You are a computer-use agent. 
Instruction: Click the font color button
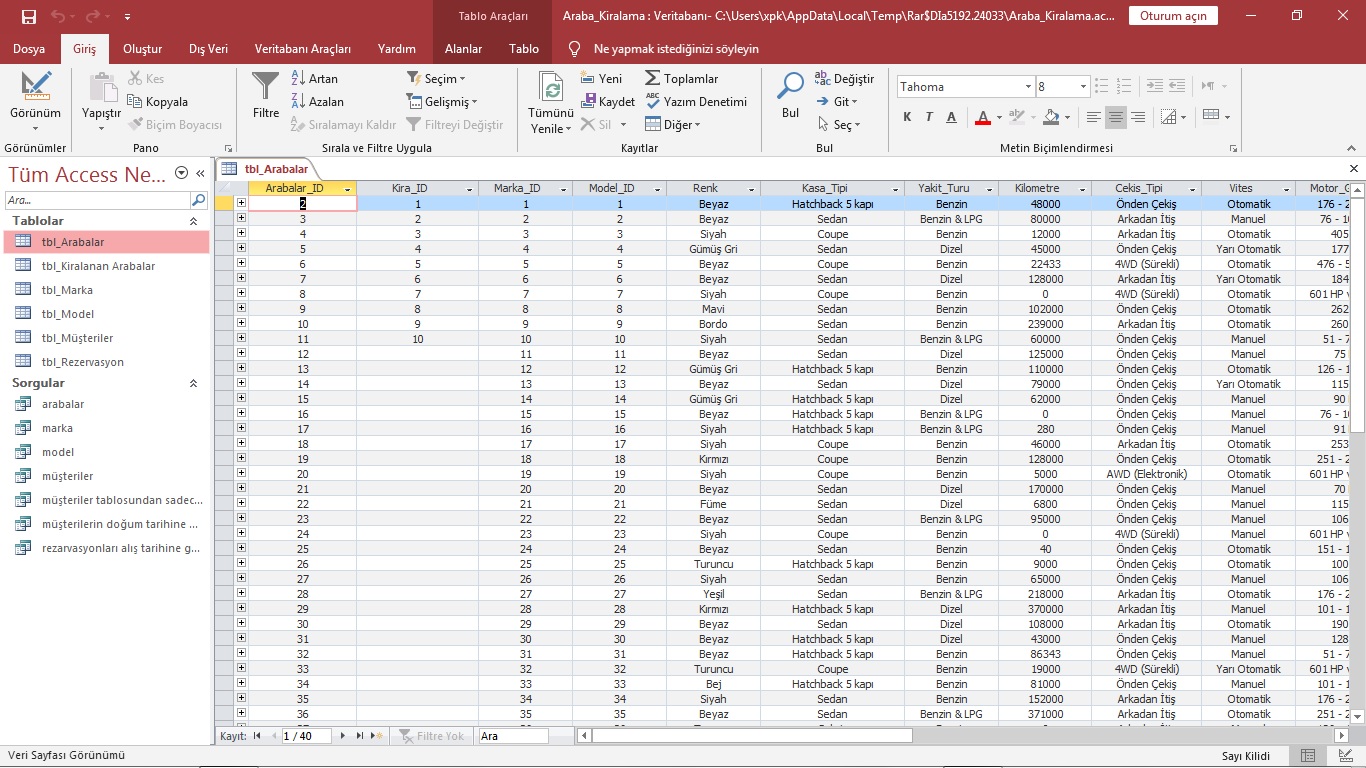tap(982, 117)
